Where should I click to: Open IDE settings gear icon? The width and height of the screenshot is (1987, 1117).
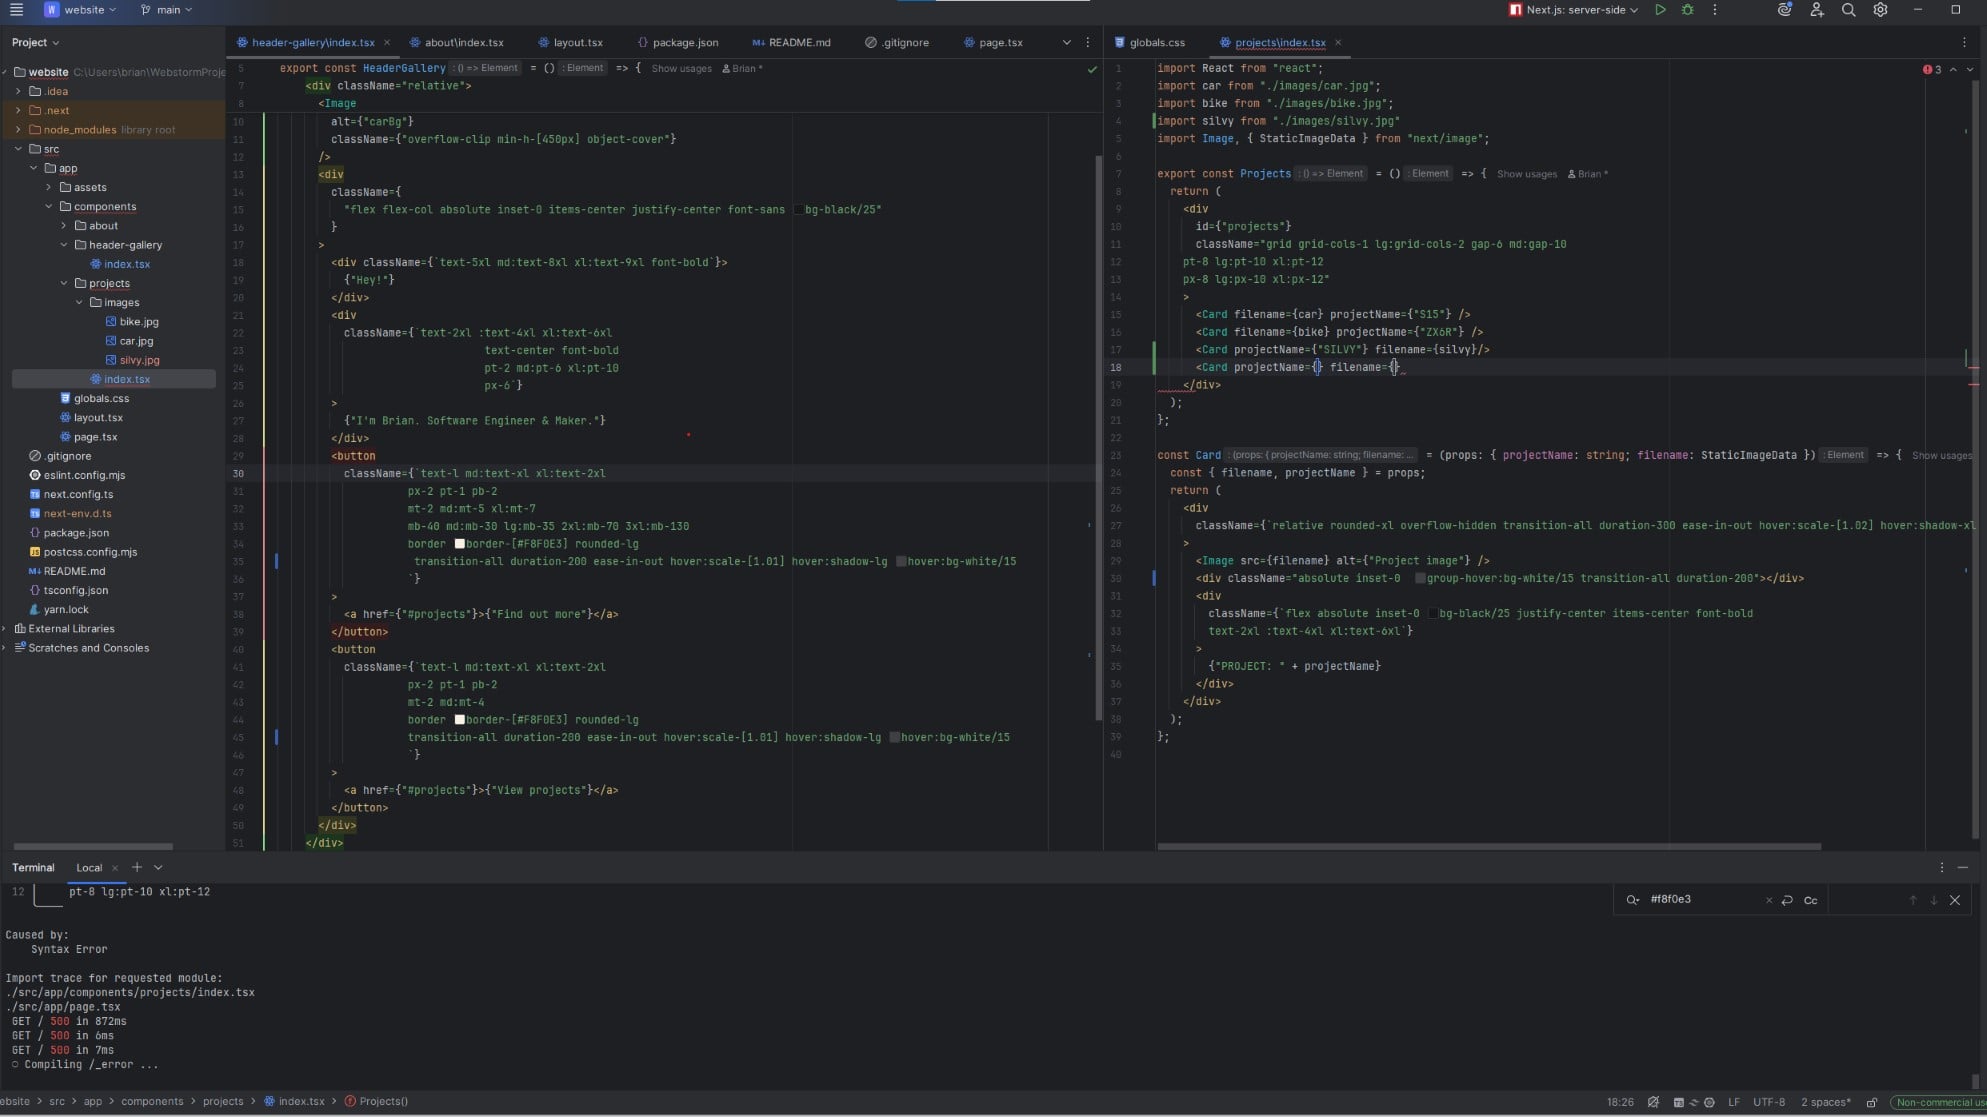click(x=1881, y=10)
